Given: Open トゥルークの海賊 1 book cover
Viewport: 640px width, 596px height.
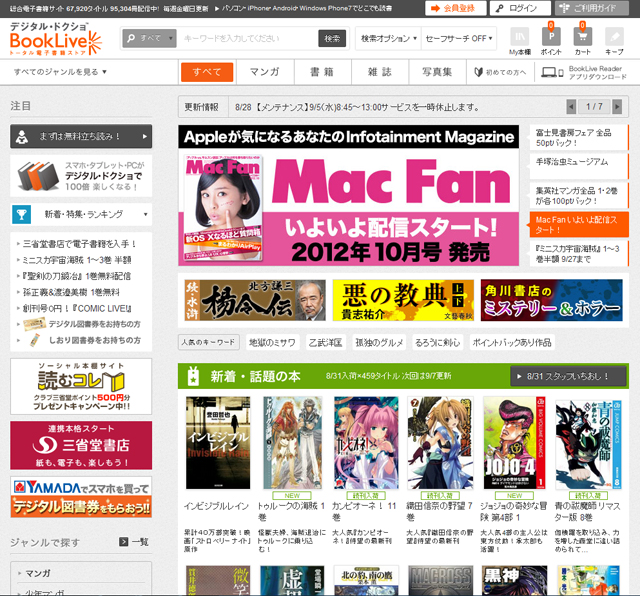Looking at the screenshot, I should click(x=292, y=443).
